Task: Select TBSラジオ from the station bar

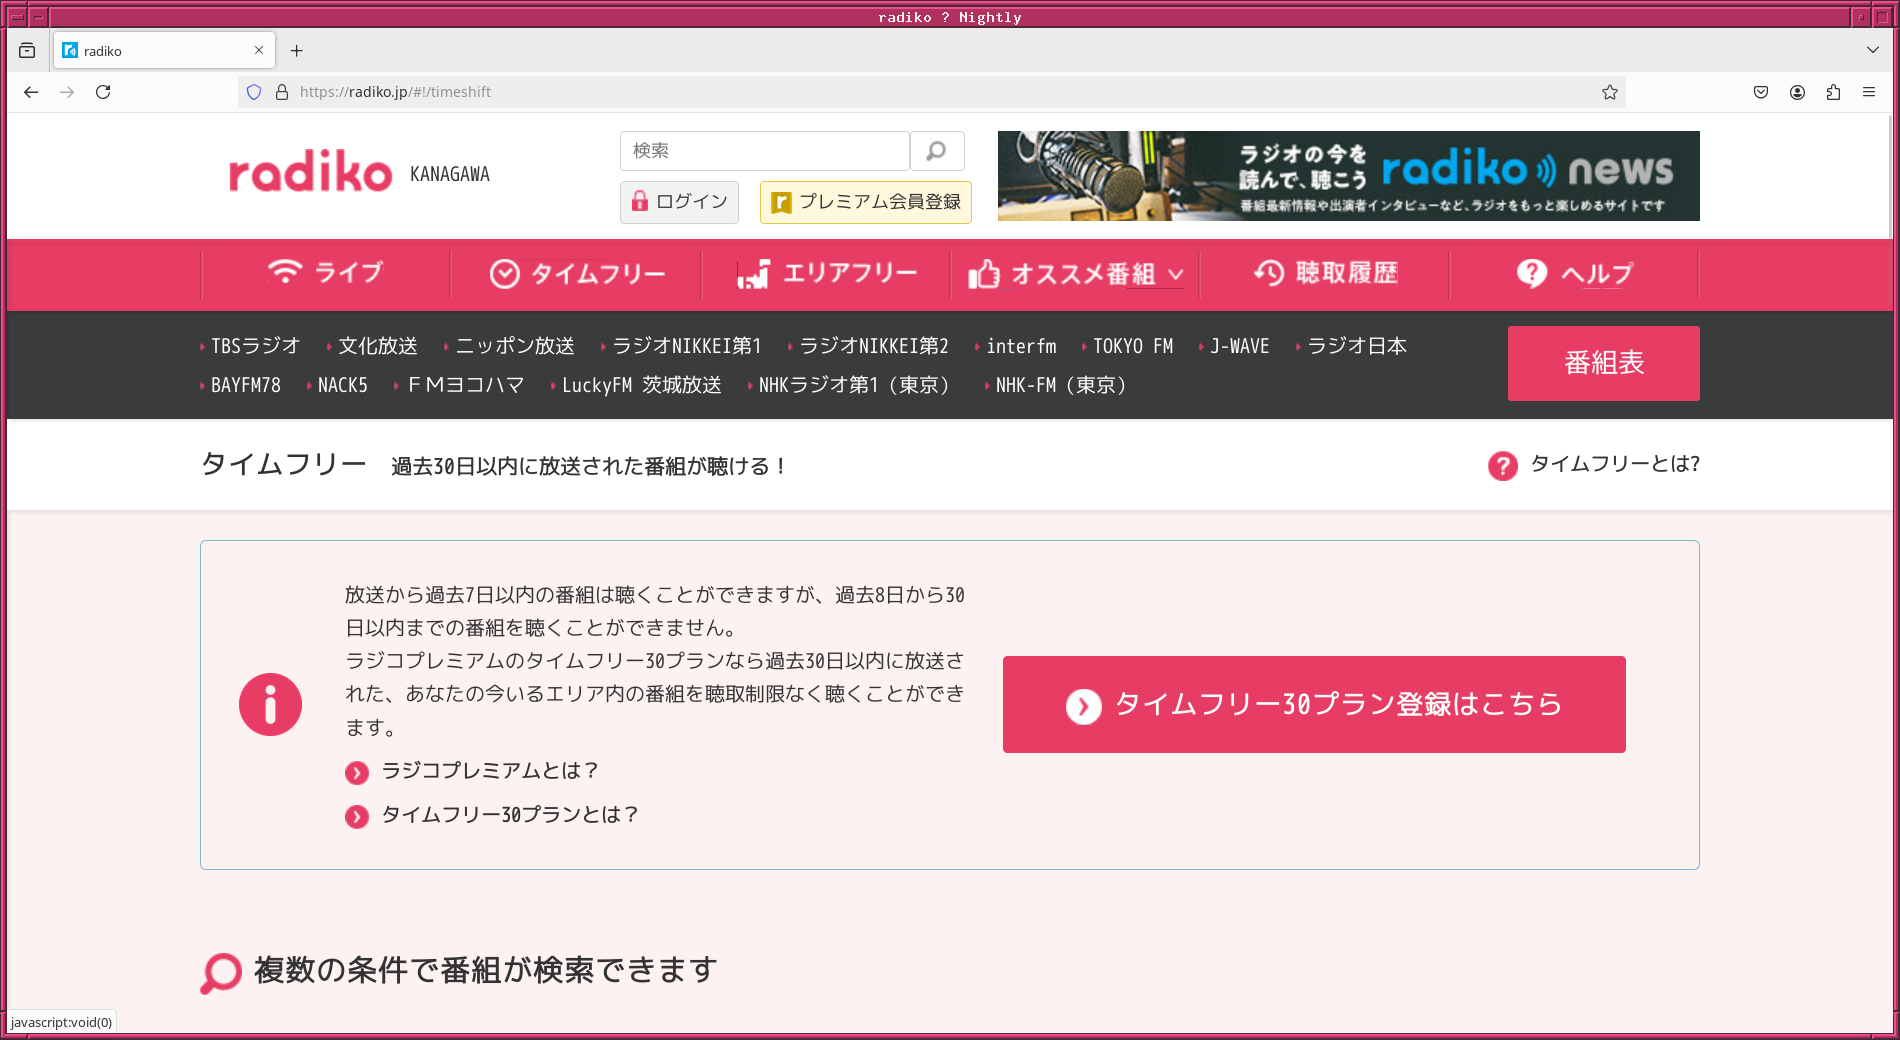Action: coord(254,345)
